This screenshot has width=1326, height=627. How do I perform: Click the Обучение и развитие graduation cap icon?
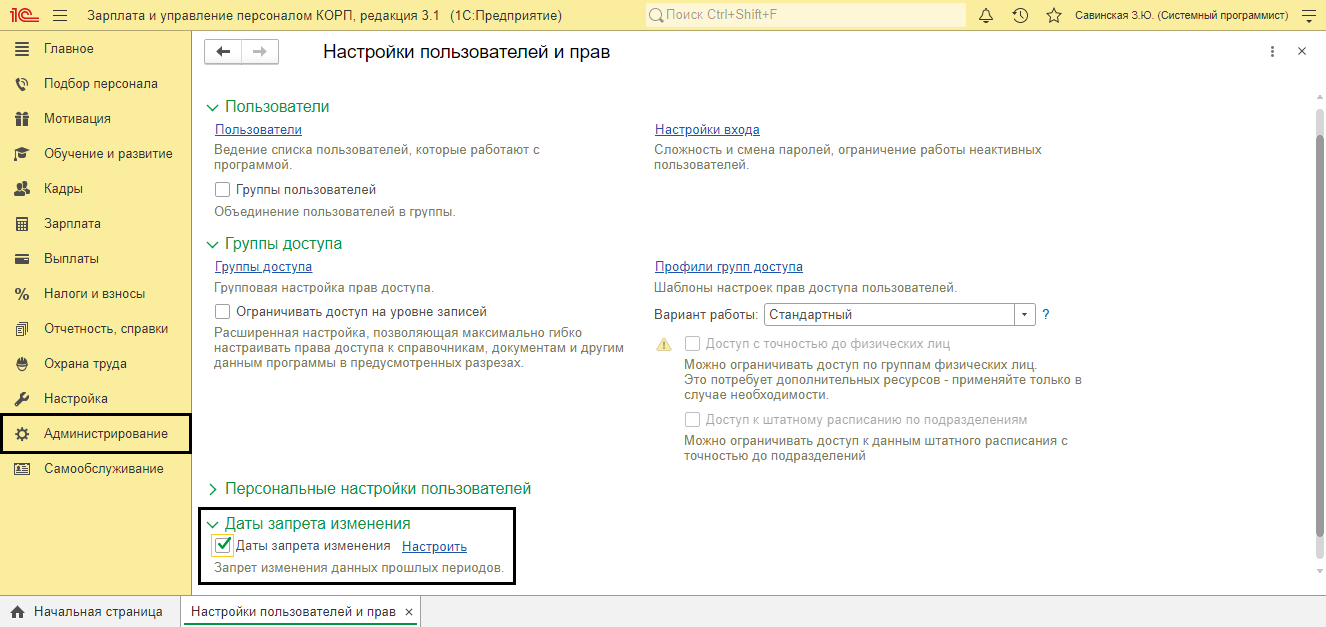[x=22, y=154]
